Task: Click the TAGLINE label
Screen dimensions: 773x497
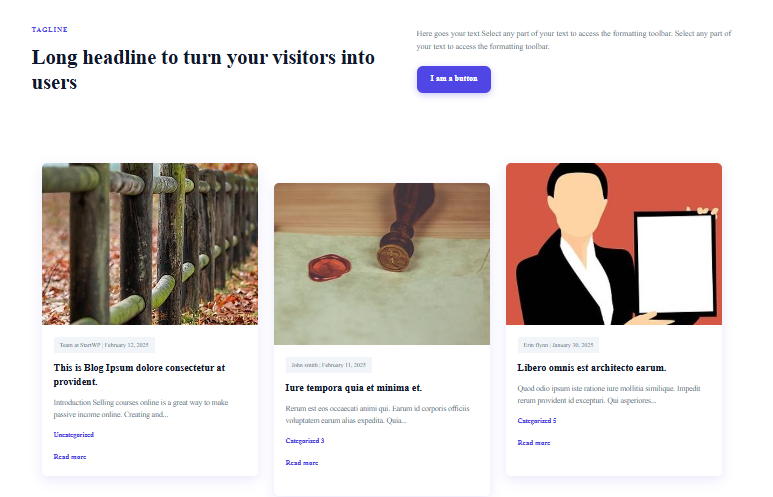Action: 50,30
